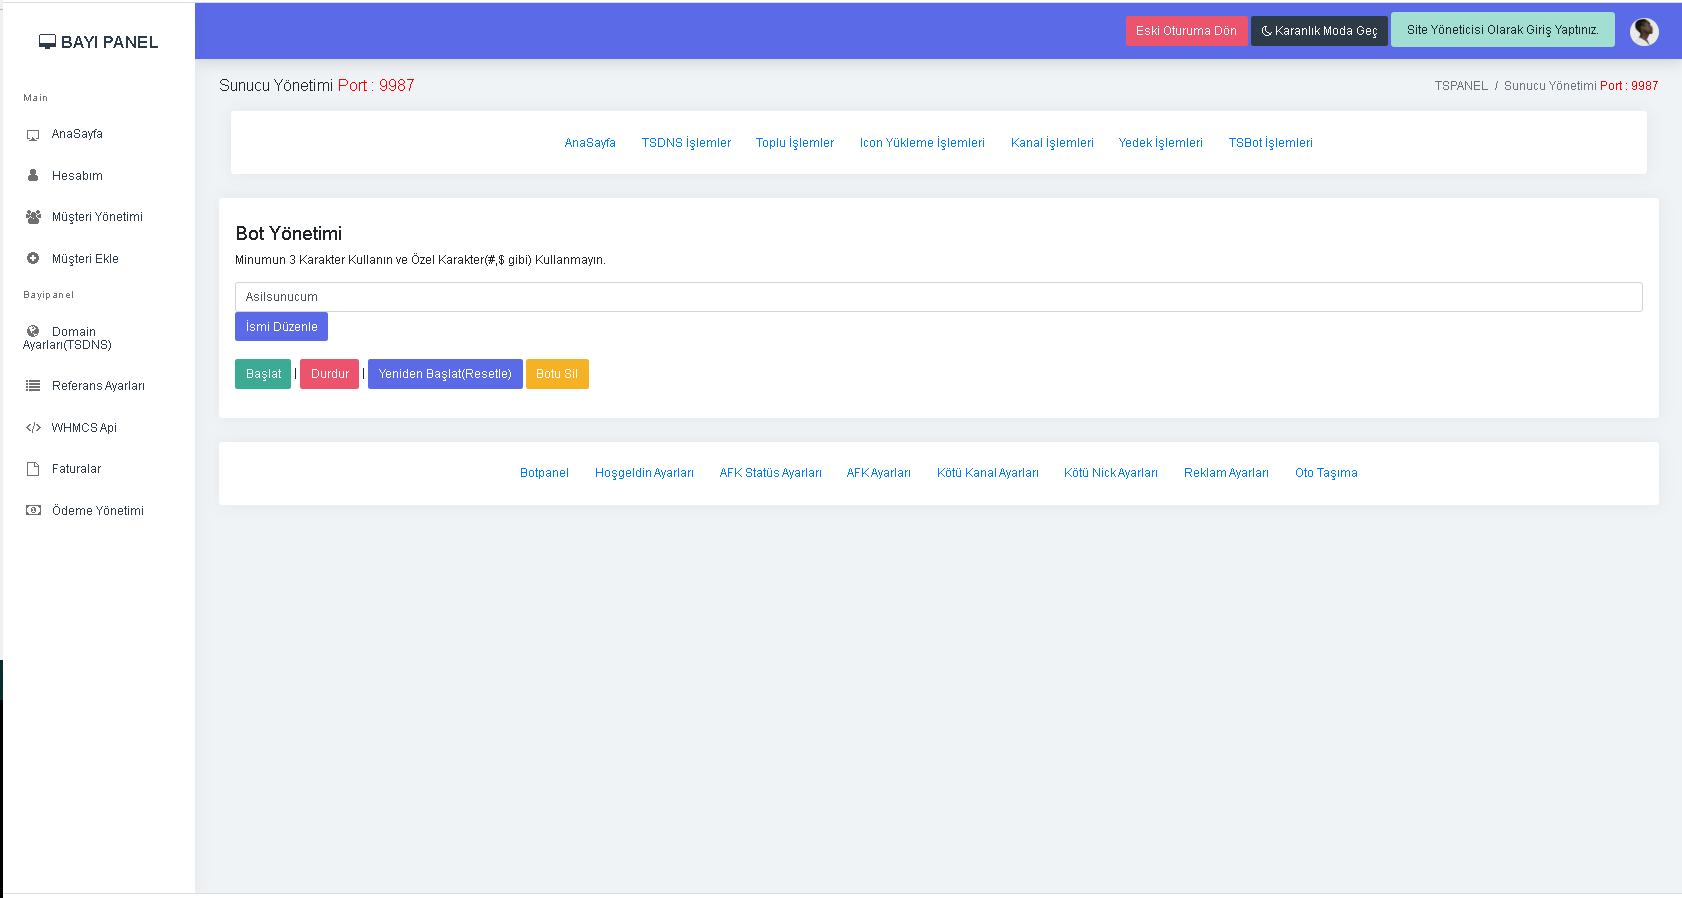Click TSPANEL in the breadcrumb

pyautogui.click(x=1461, y=86)
